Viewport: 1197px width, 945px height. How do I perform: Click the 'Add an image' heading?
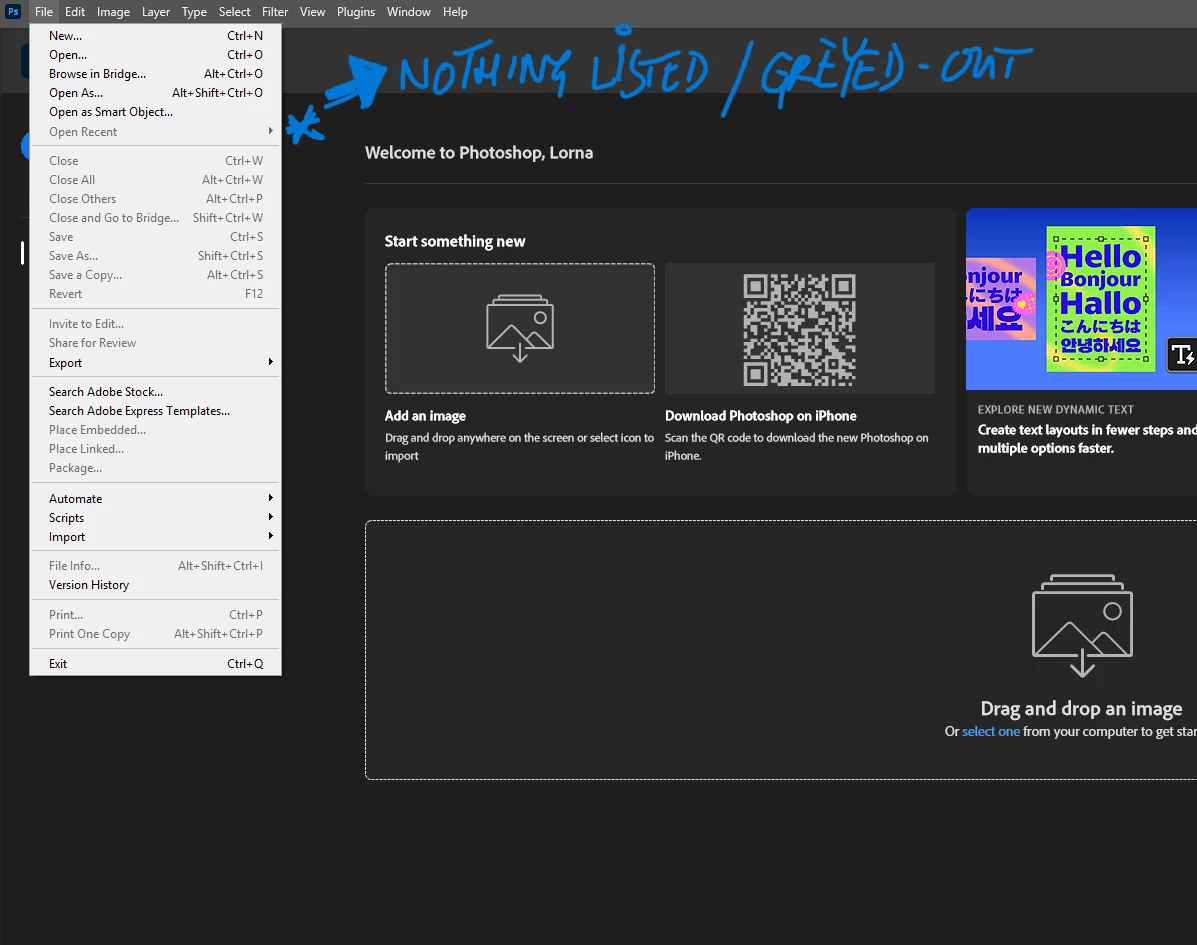pyautogui.click(x=425, y=416)
